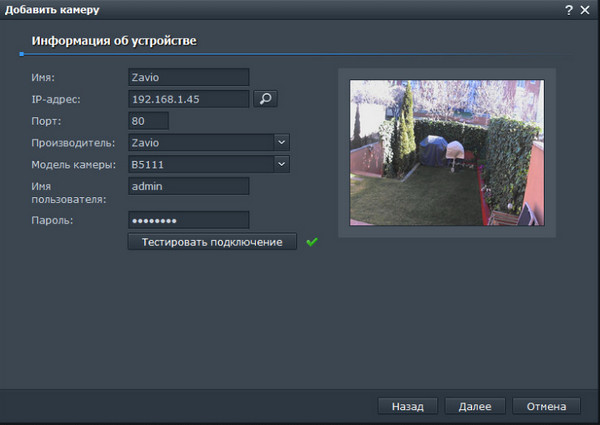This screenshot has width=600, height=425.
Task: Click the blue wizard progress indicator dot
Action: tap(21, 54)
